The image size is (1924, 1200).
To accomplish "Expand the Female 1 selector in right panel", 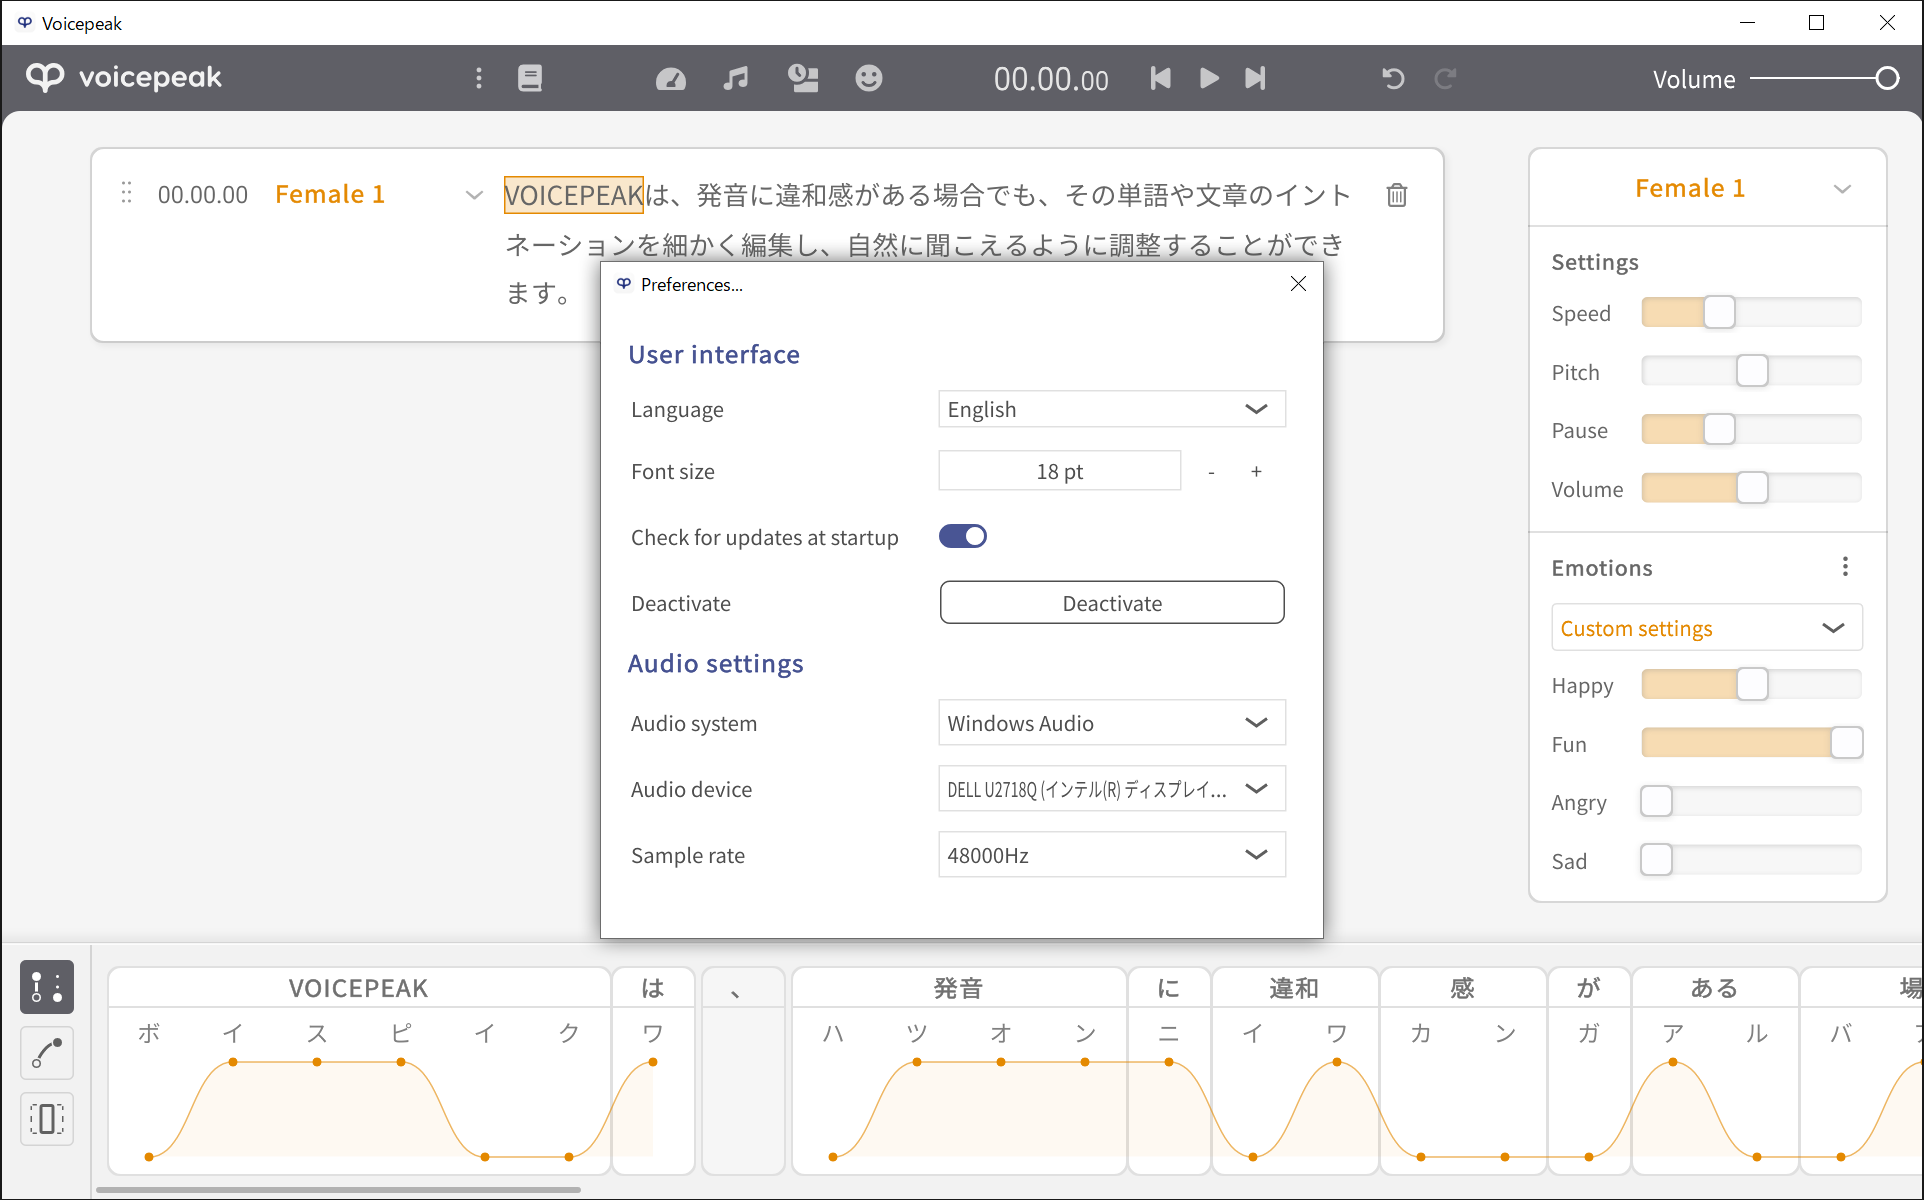I will point(1842,189).
